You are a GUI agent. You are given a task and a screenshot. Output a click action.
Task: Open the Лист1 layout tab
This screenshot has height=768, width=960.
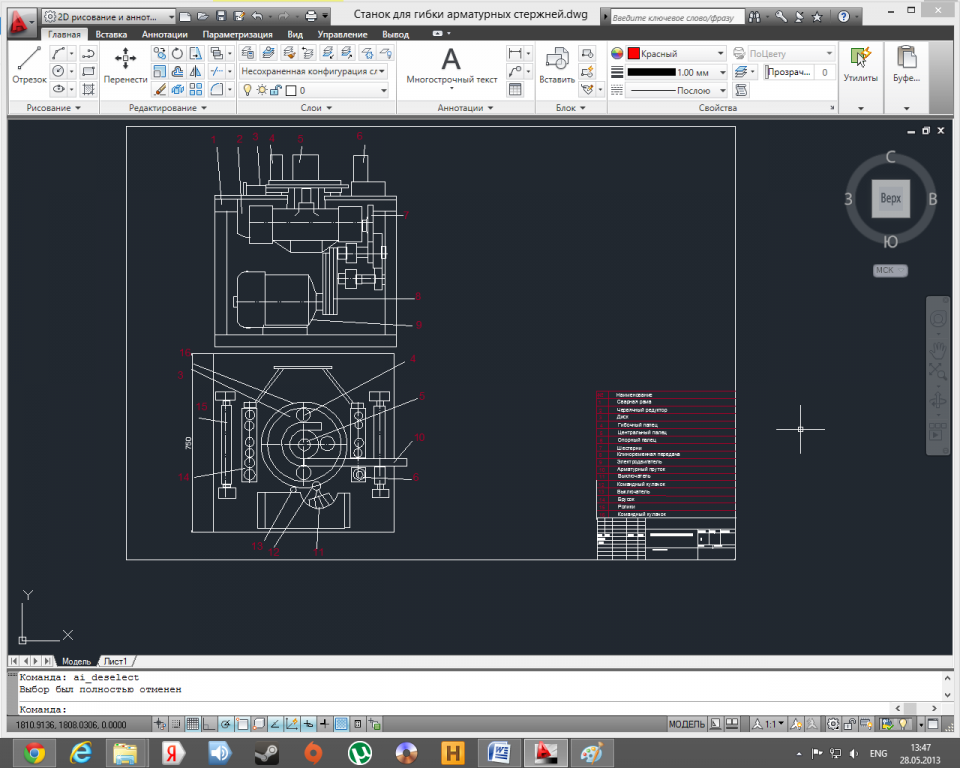(x=115, y=661)
